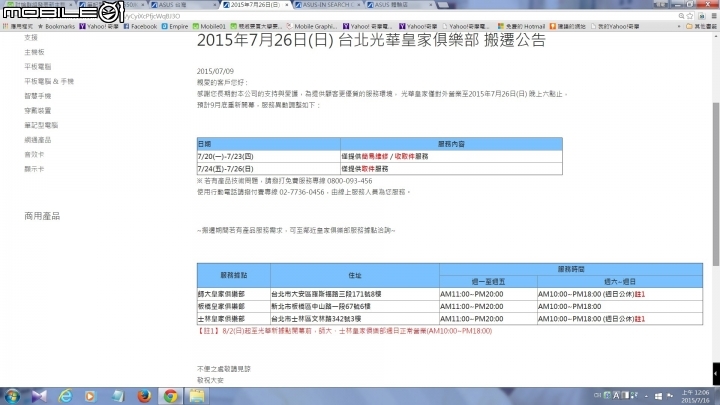Click the input method A icon in tray
720x405 pixels.
coord(616,395)
